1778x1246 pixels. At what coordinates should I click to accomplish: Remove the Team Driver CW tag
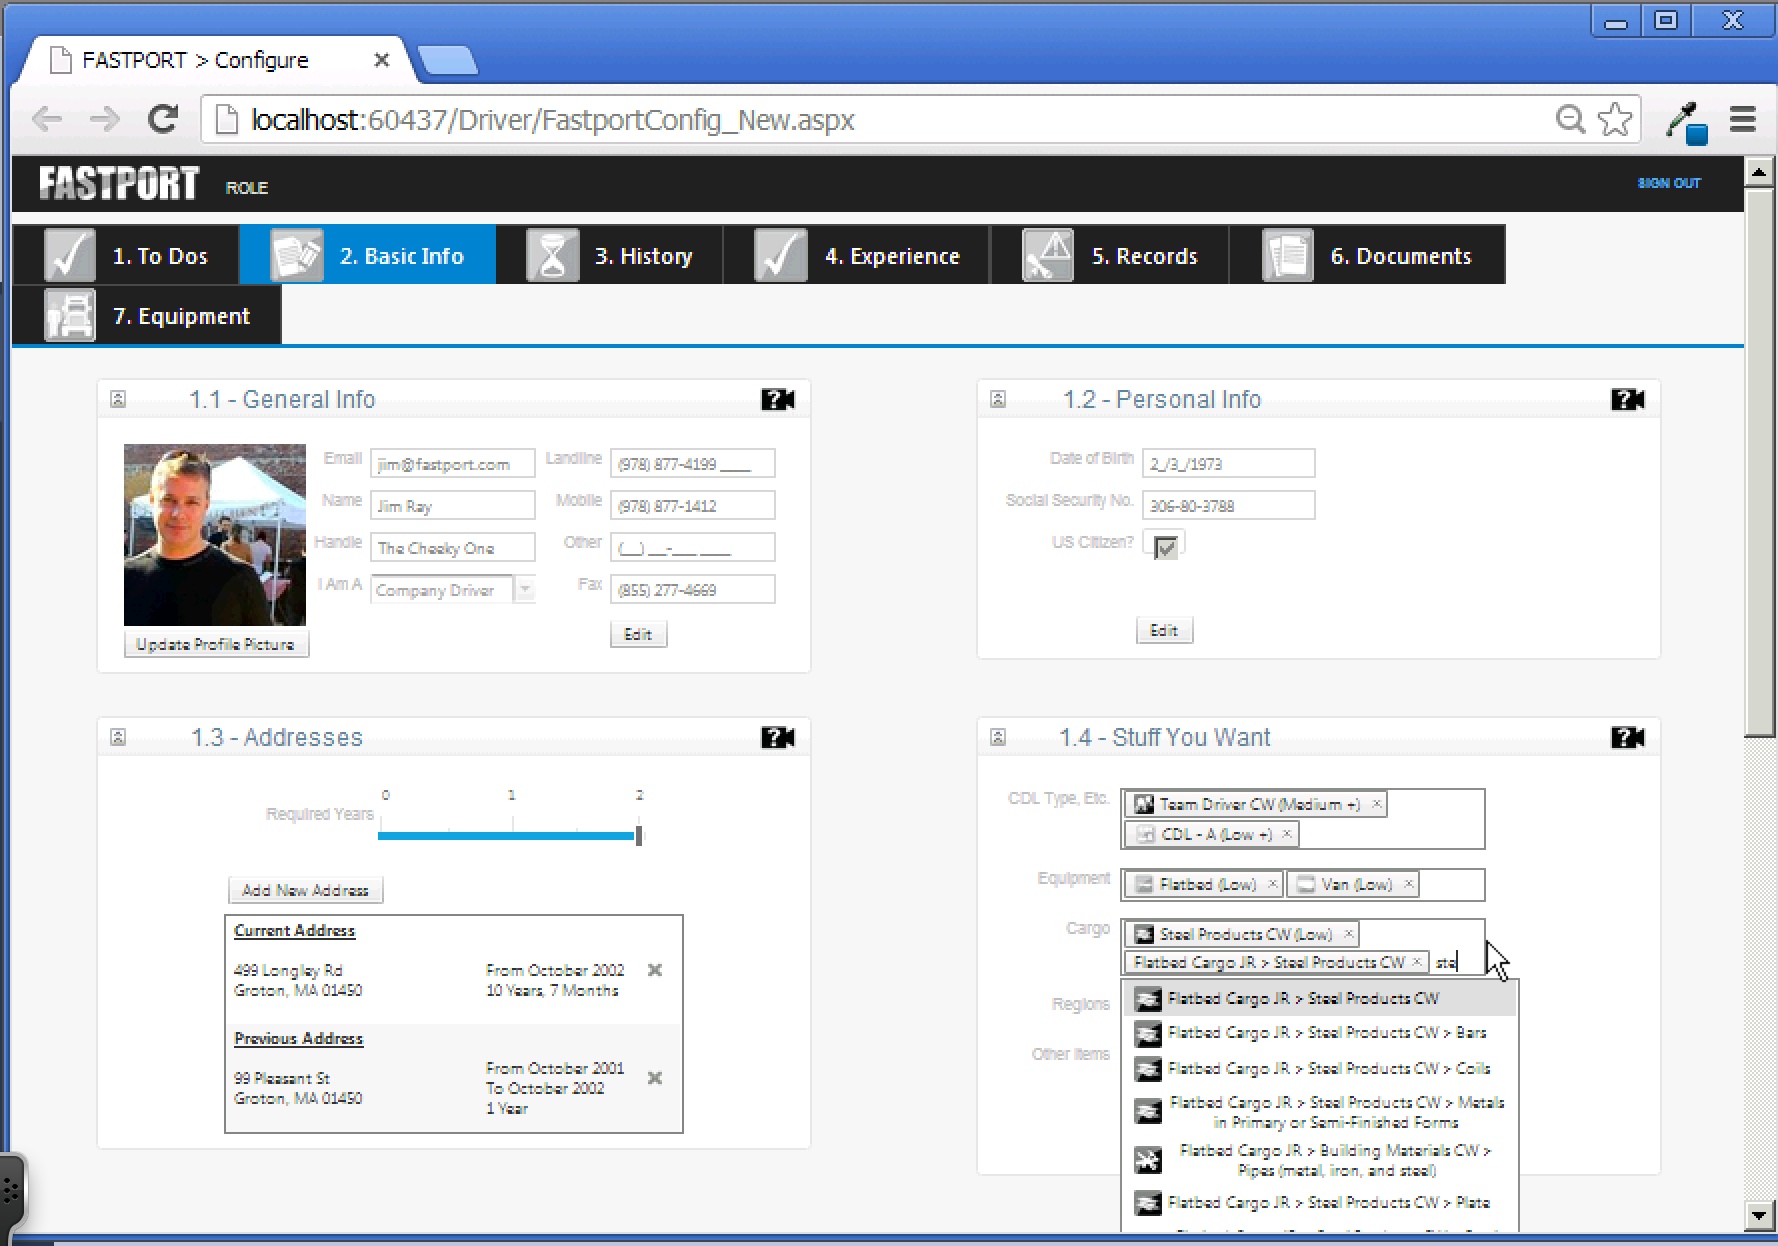point(1376,804)
